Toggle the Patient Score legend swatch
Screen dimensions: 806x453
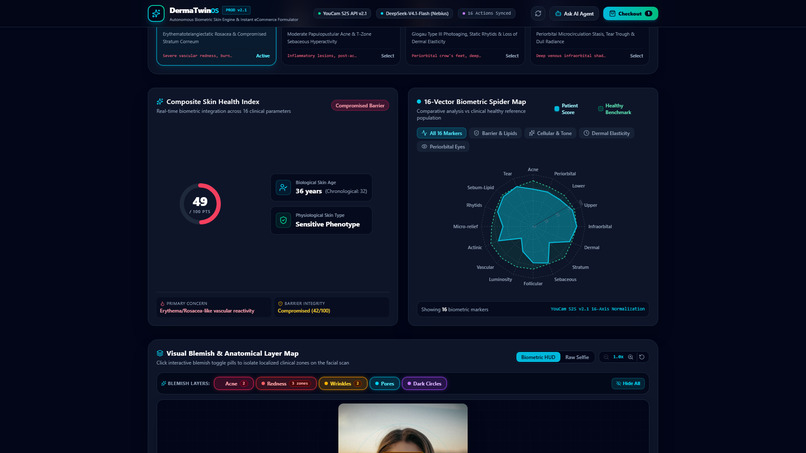coord(557,108)
